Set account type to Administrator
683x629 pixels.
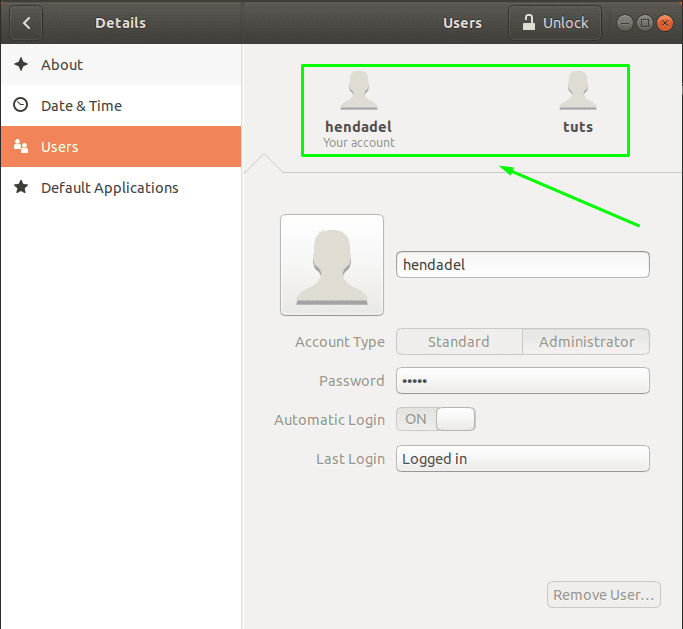(586, 342)
